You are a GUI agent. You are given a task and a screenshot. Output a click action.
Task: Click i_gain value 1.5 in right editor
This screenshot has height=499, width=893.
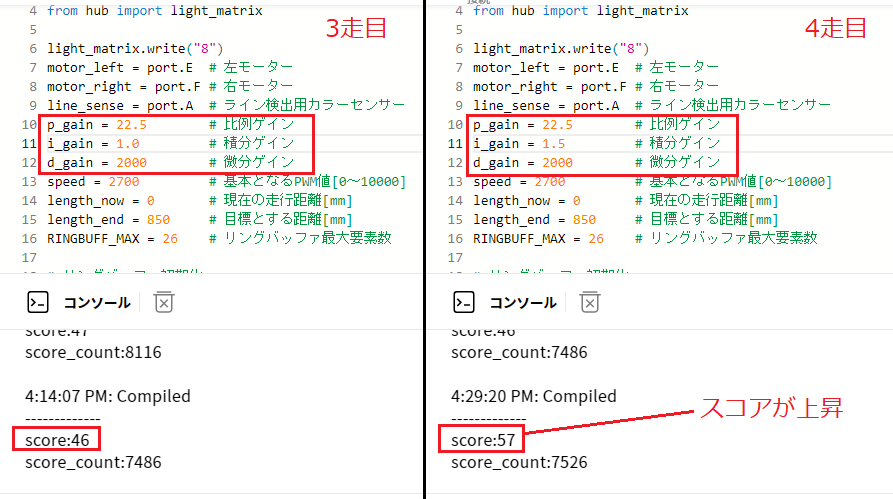[x=554, y=144]
